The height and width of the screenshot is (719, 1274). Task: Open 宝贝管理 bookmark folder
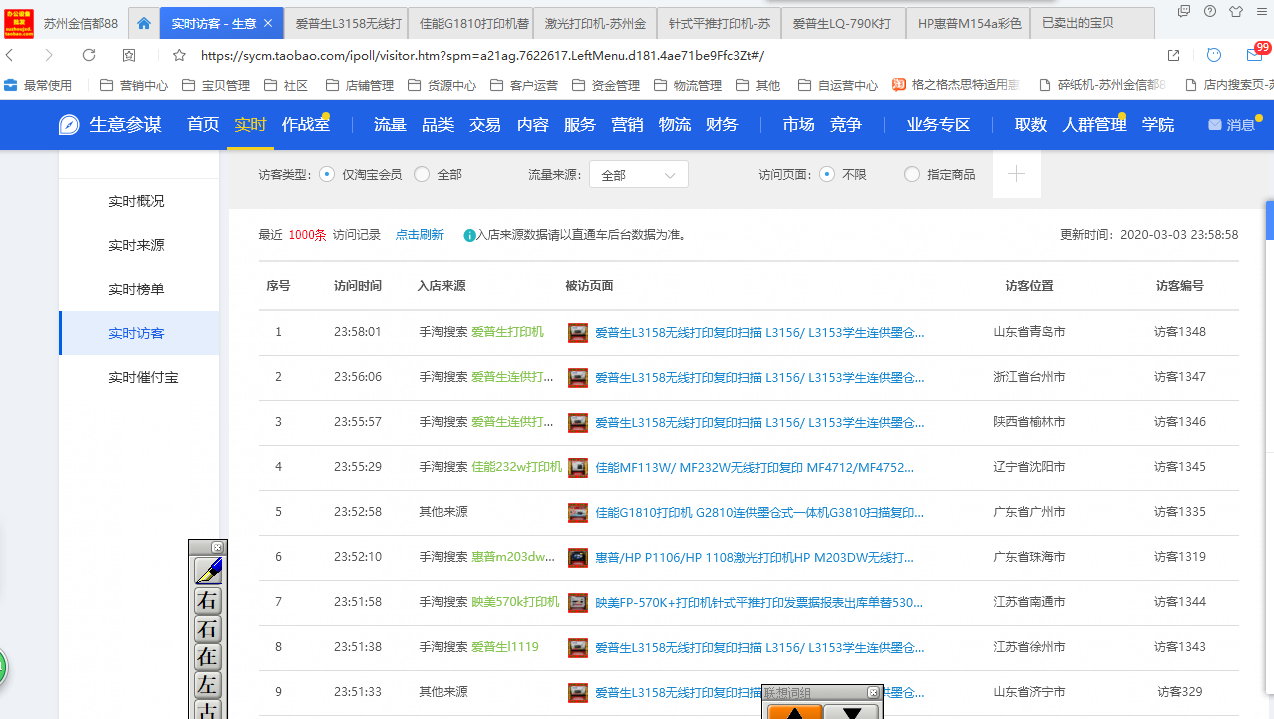click(216, 85)
